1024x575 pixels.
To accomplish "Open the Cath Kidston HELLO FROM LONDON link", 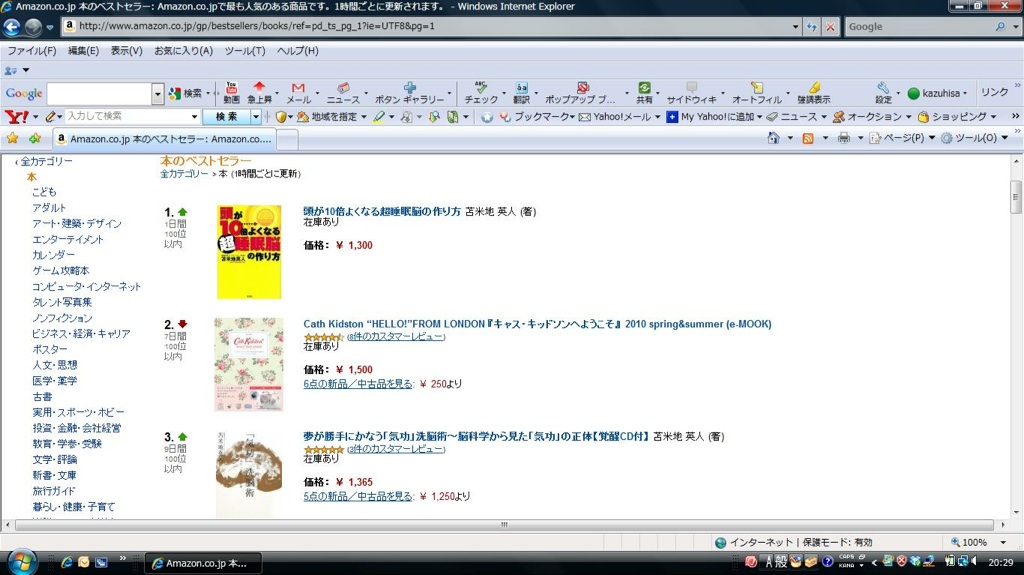I will coord(537,323).
